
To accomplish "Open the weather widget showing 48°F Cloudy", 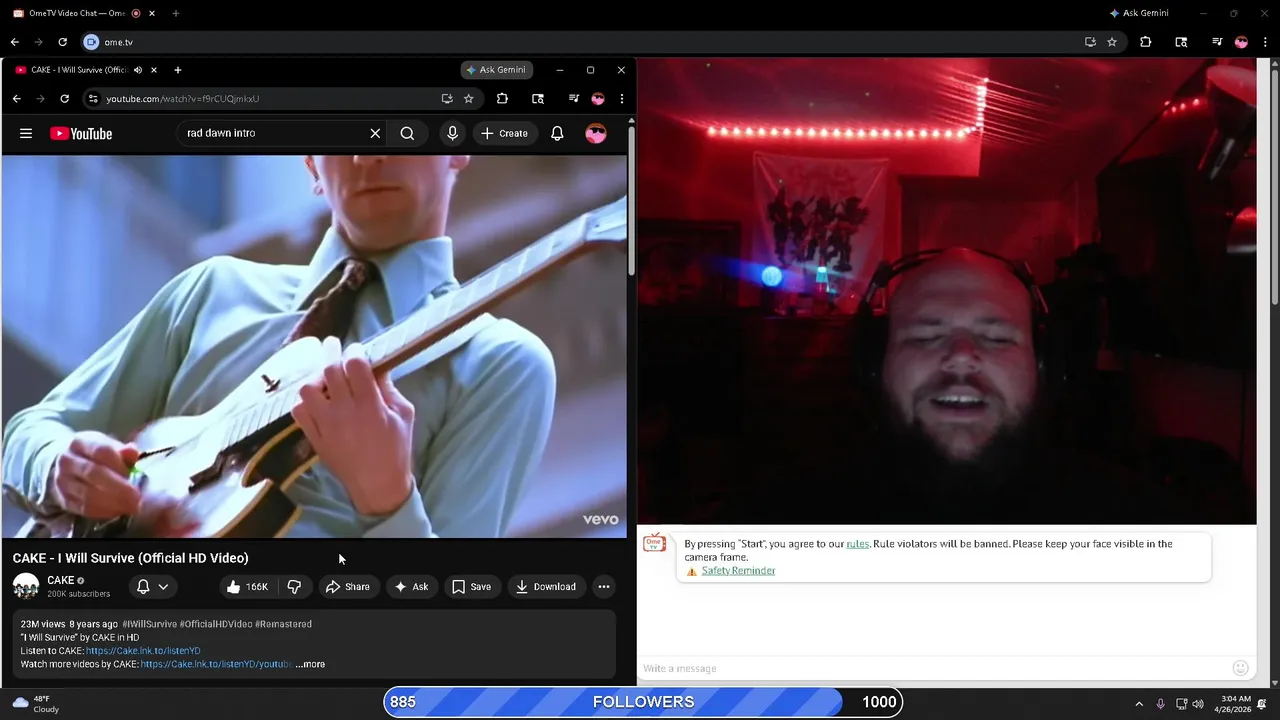I will (34, 704).
